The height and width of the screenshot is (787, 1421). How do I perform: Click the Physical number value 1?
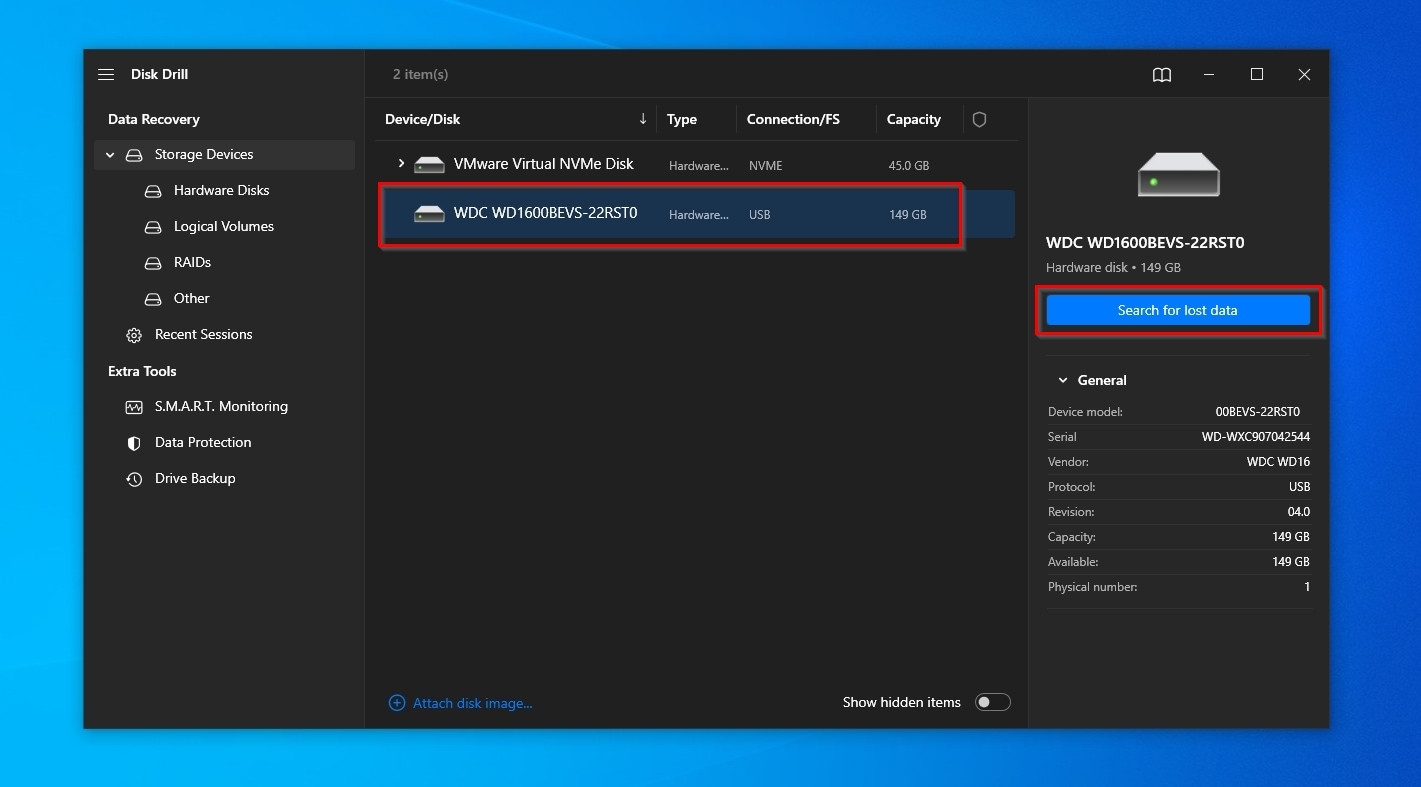click(x=1307, y=587)
